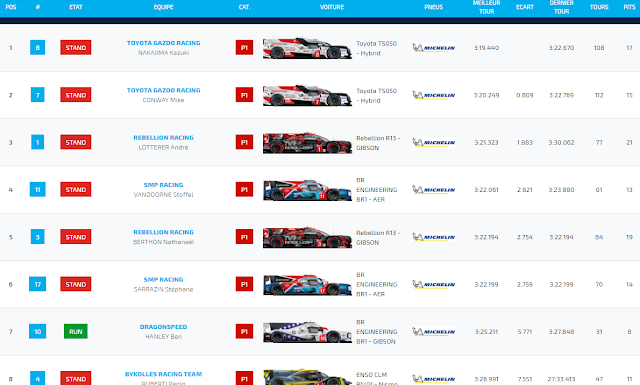
Task: Click the P1 category badge for Hanley
Action: pyautogui.click(x=244, y=332)
